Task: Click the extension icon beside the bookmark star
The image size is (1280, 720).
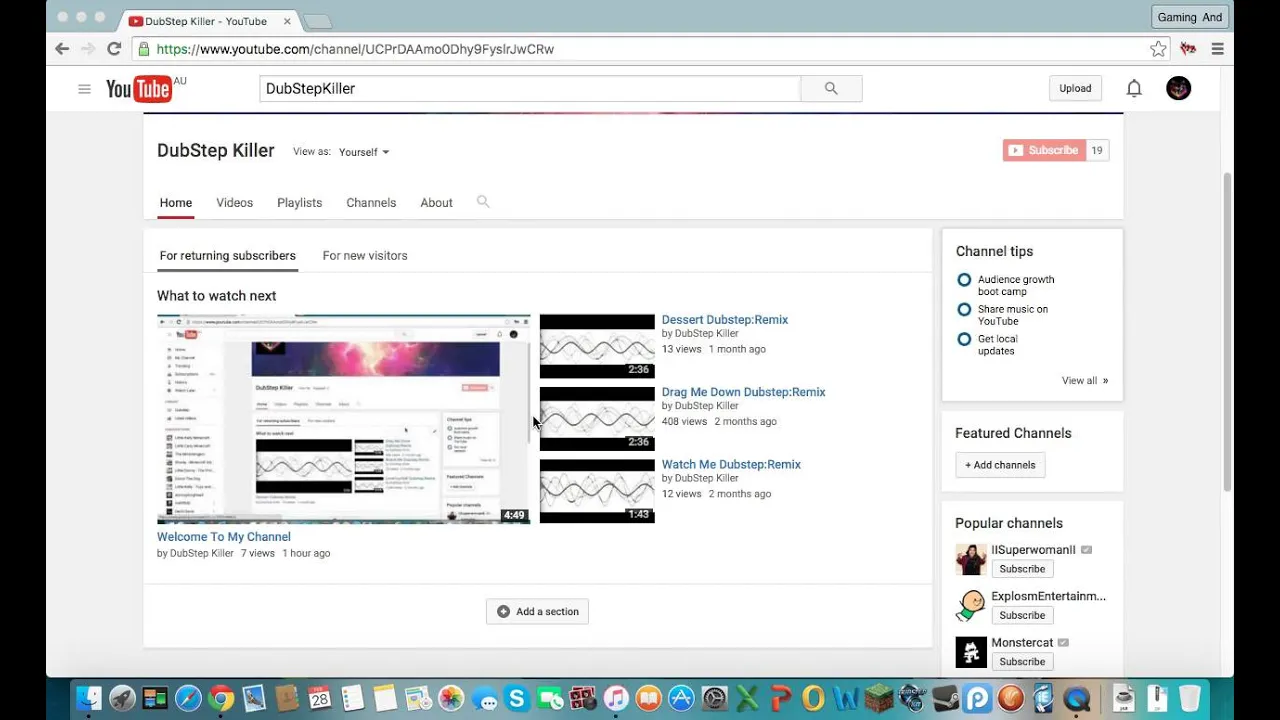Action: pyautogui.click(x=1188, y=49)
